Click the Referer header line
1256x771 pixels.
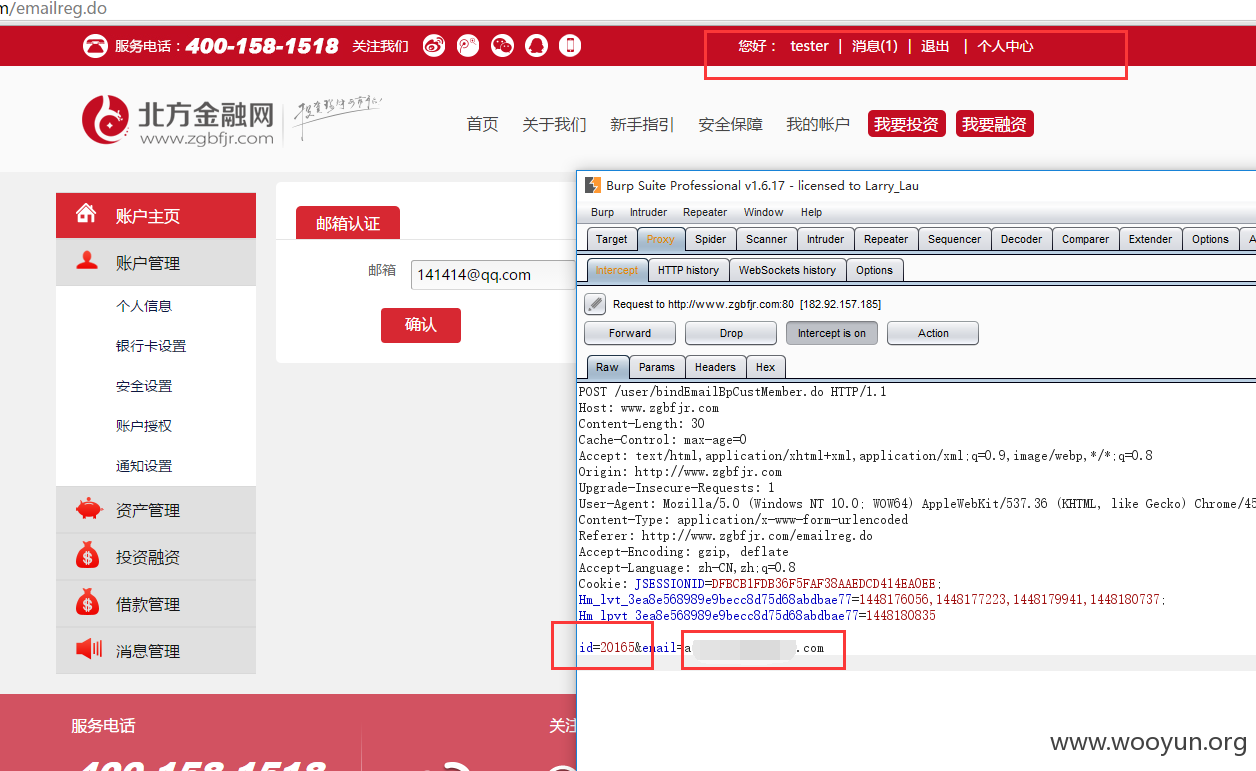725,536
